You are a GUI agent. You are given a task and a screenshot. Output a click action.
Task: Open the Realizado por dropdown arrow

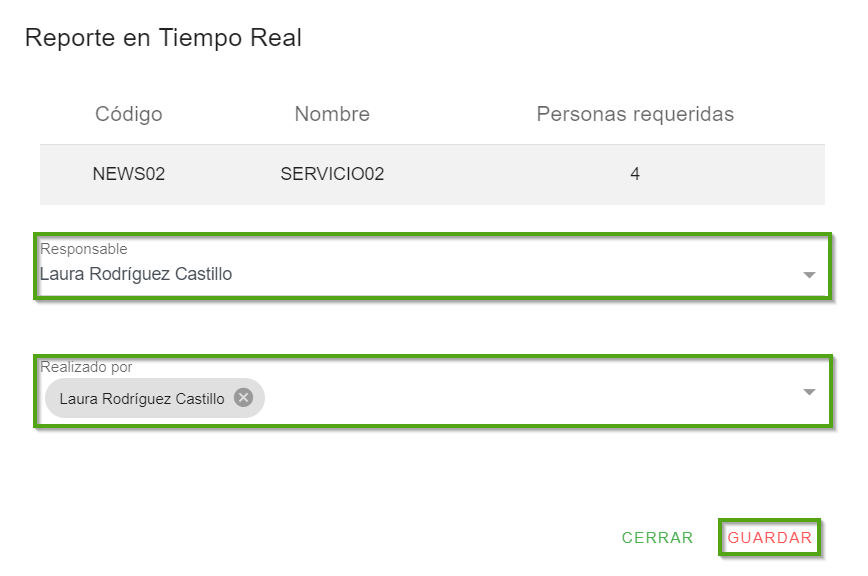[x=810, y=392]
